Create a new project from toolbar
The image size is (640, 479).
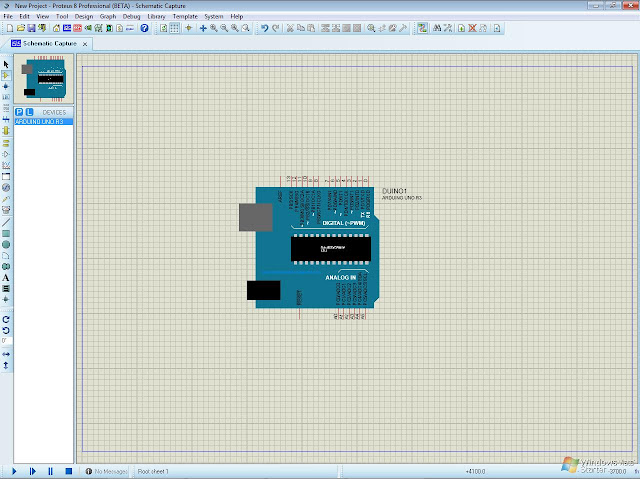coord(10,28)
